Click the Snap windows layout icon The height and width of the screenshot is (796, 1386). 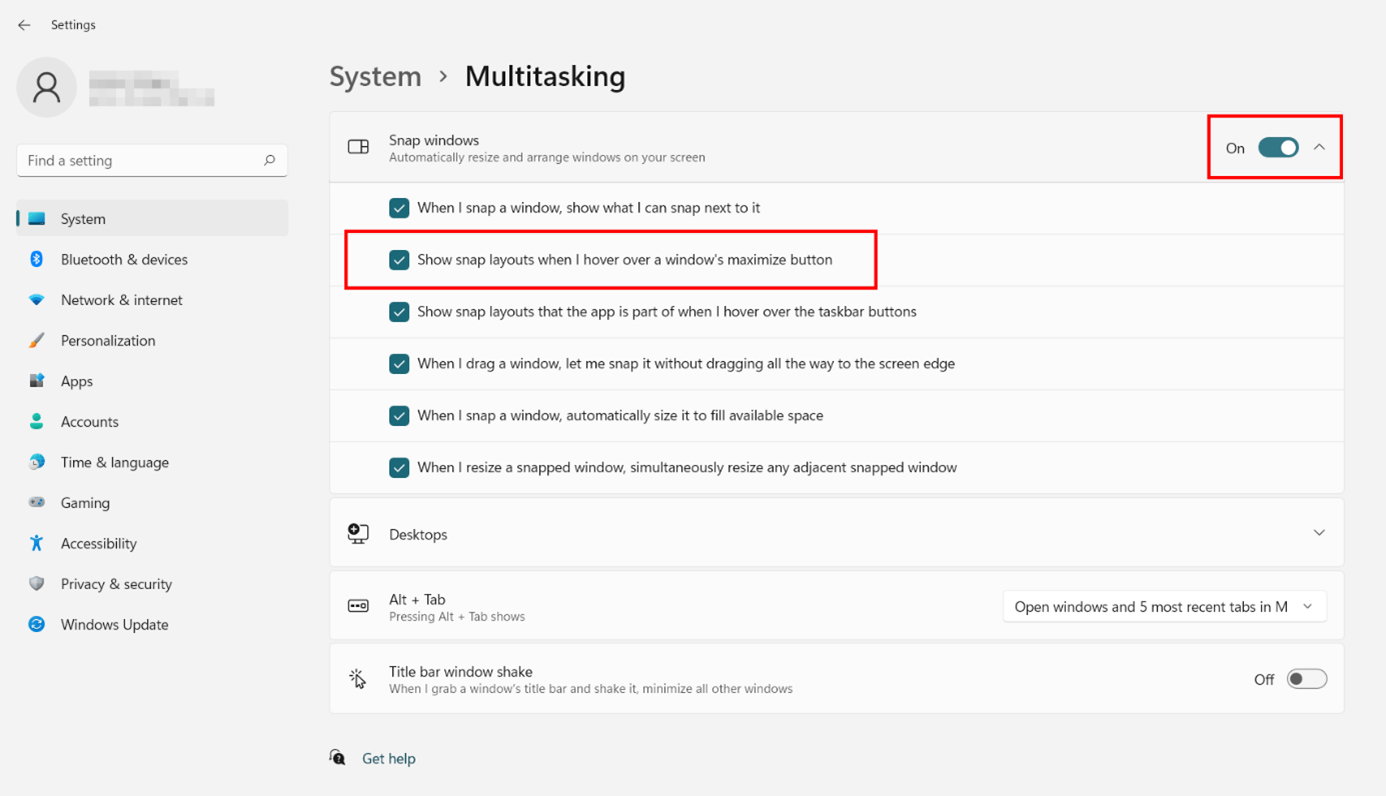click(x=358, y=147)
